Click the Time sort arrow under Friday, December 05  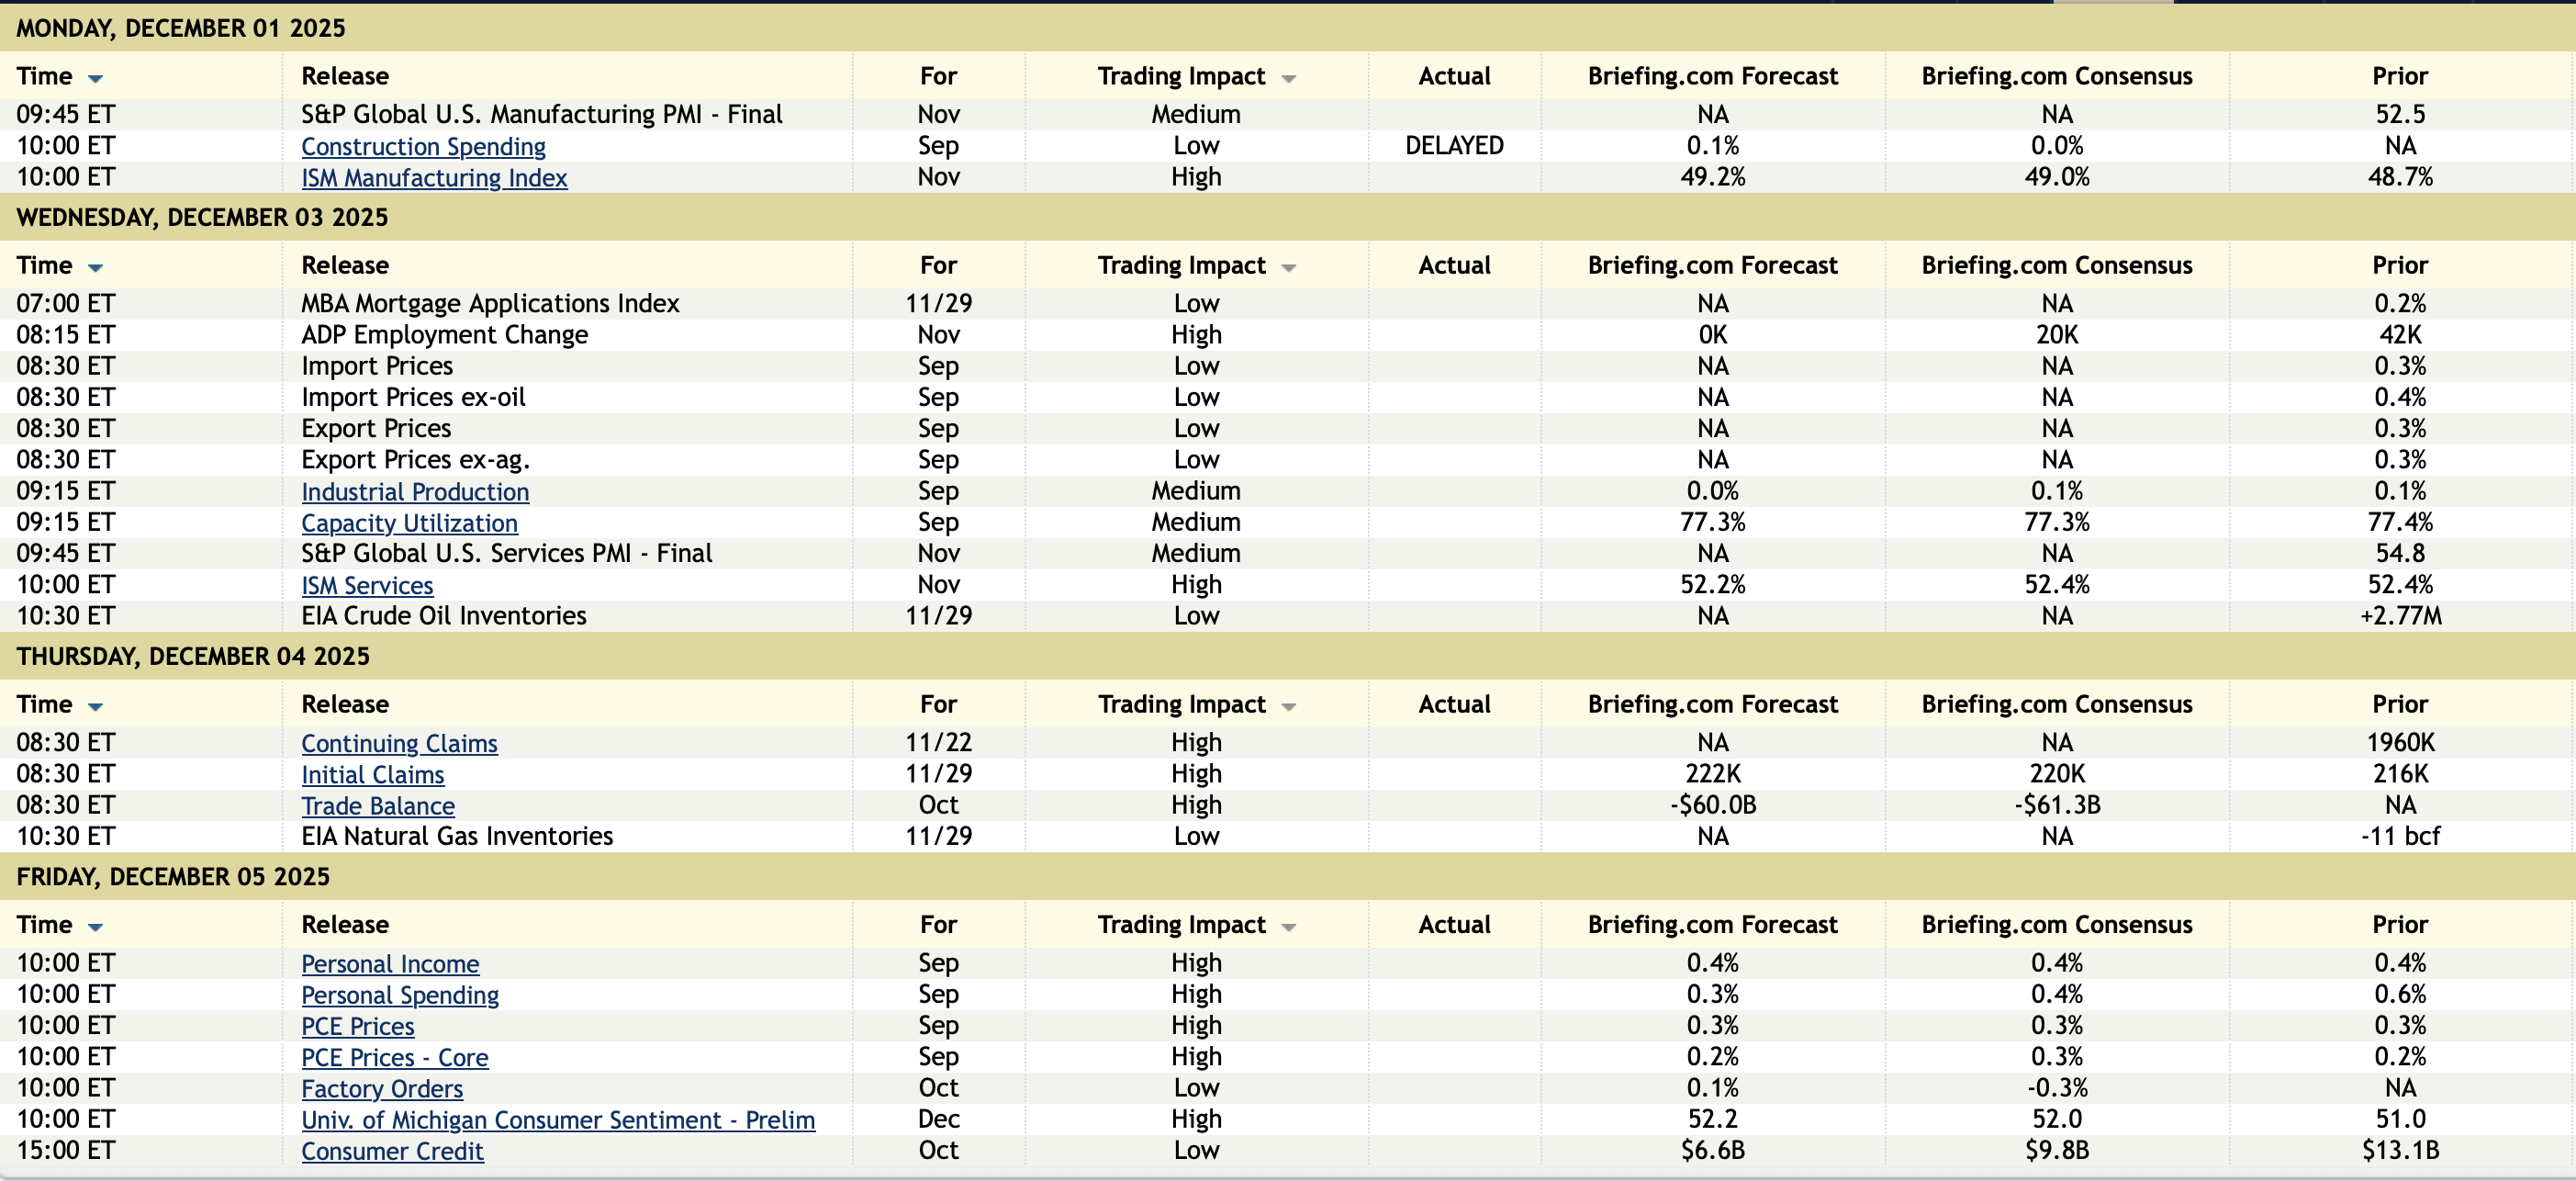pyautogui.click(x=96, y=926)
